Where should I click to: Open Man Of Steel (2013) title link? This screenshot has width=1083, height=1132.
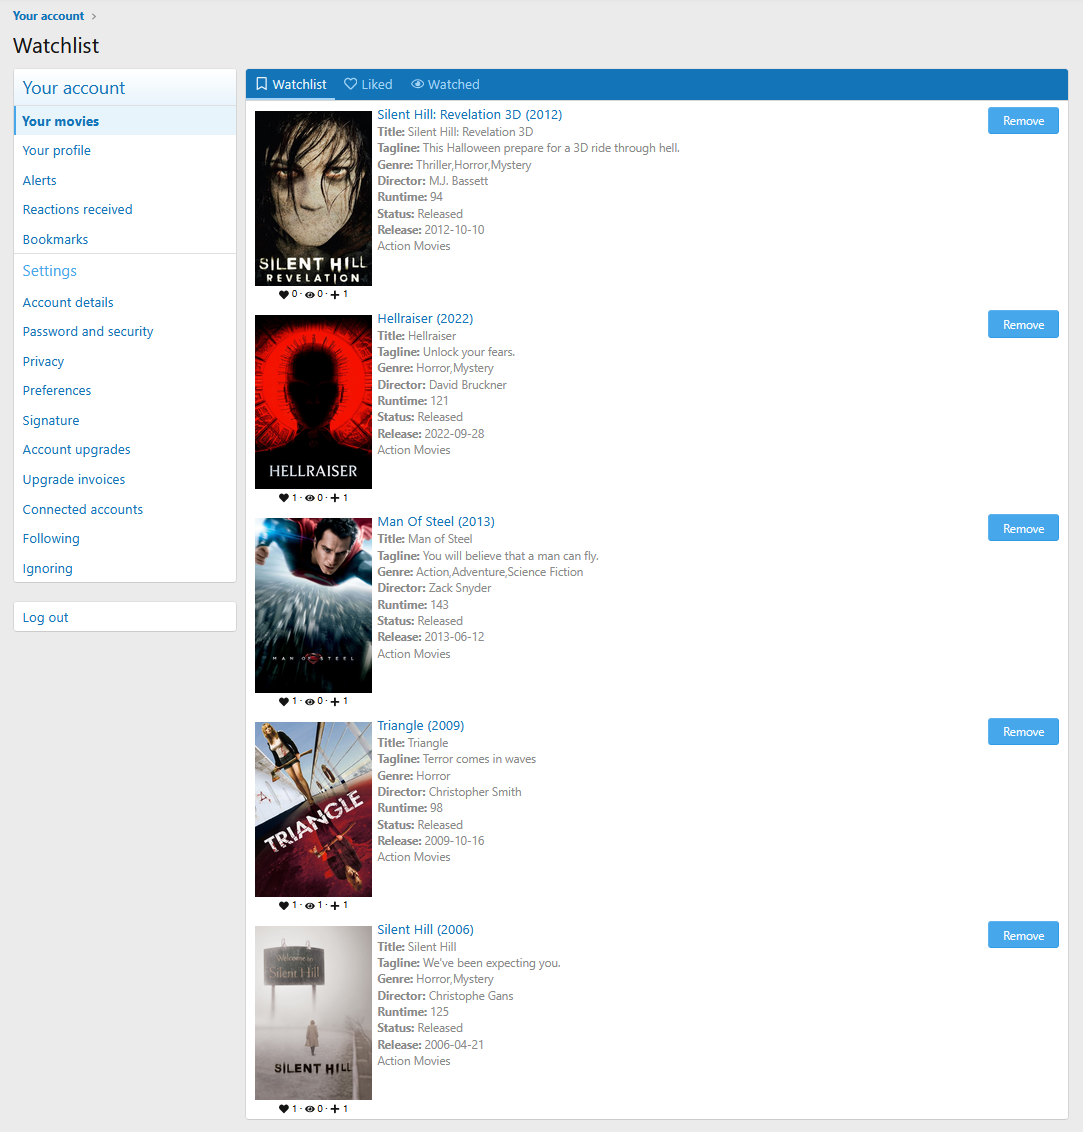click(x=436, y=521)
